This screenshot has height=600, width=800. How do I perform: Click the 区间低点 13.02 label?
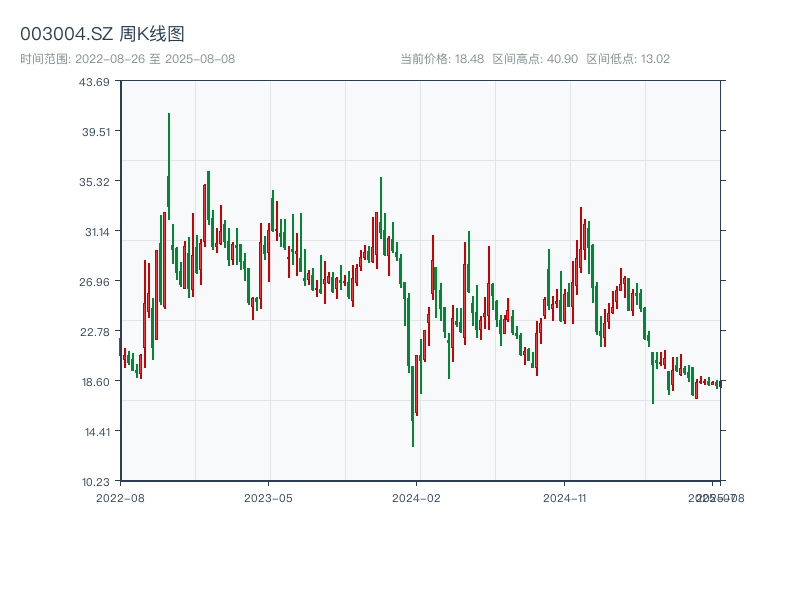point(628,59)
